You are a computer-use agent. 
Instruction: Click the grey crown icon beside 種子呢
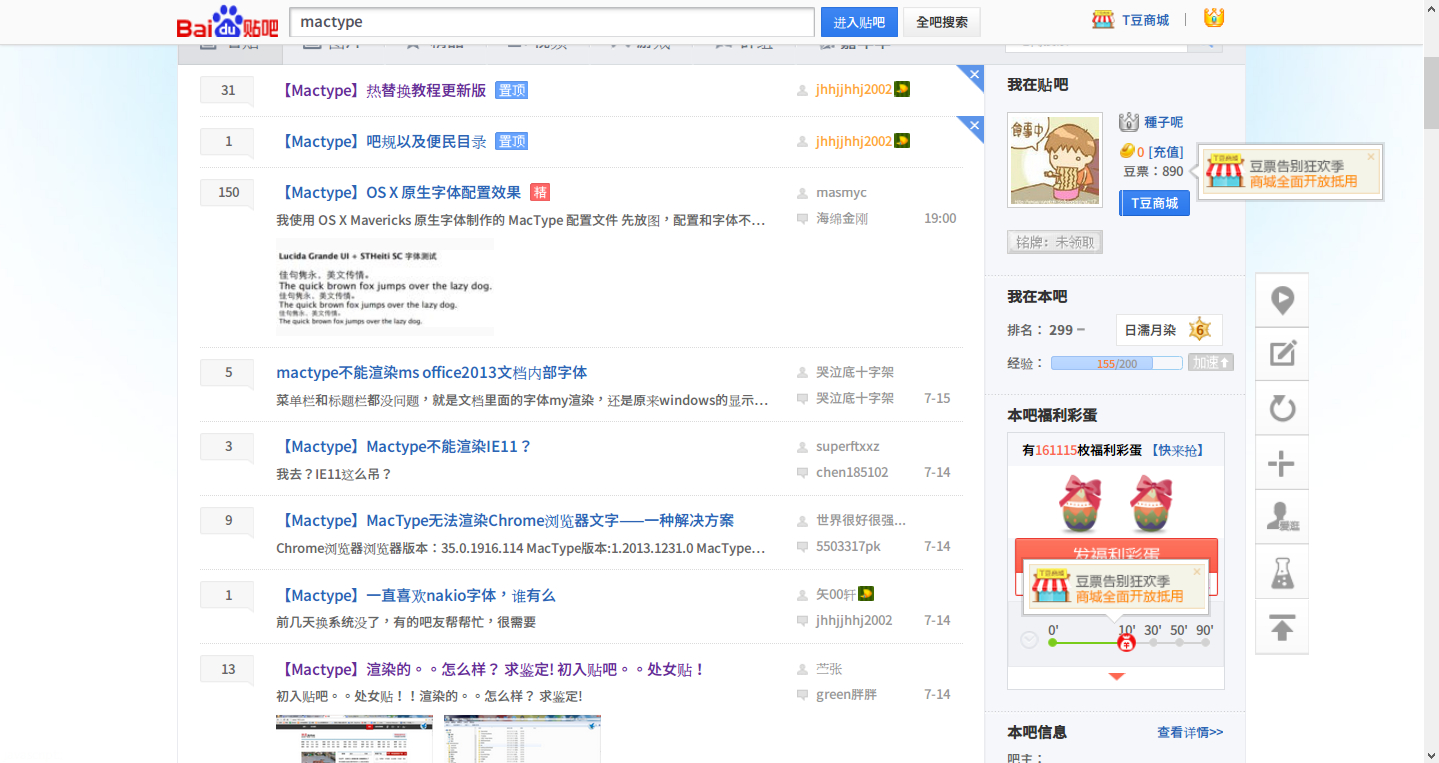click(1129, 122)
